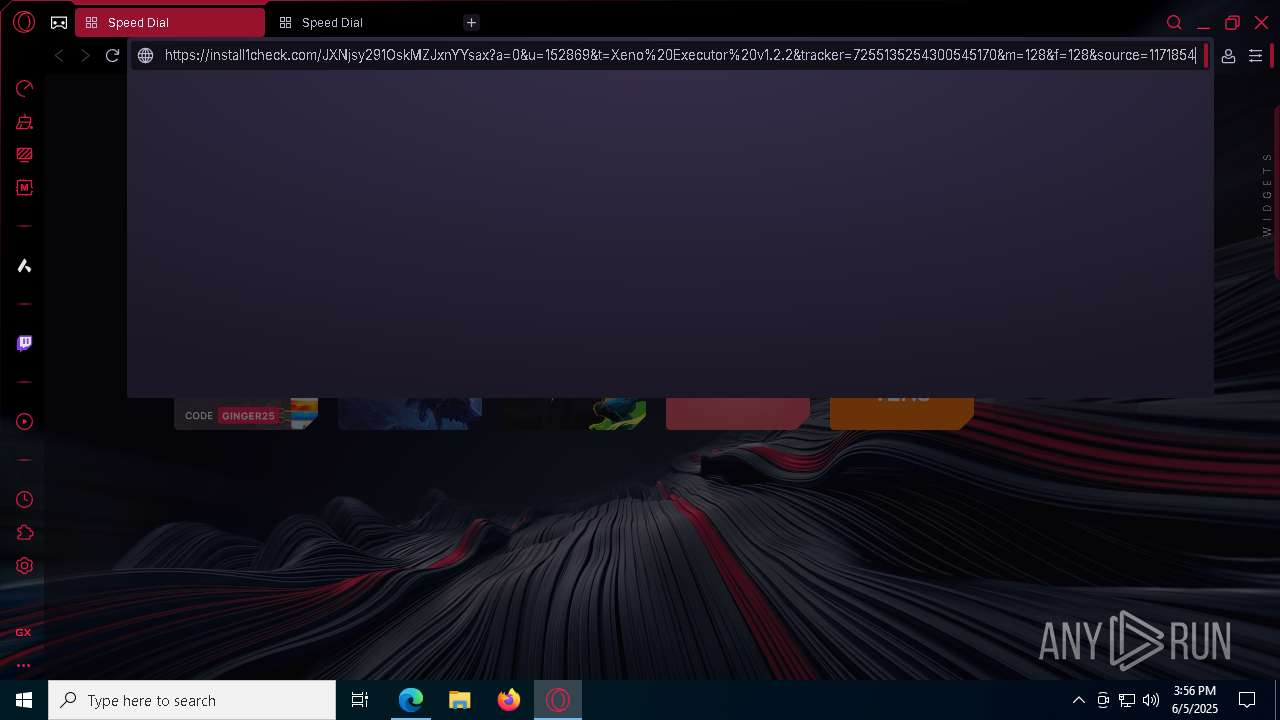Image resolution: width=1280 pixels, height=720 pixels.
Task: Open the GINGER25 code speed dial tile
Action: click(x=246, y=414)
